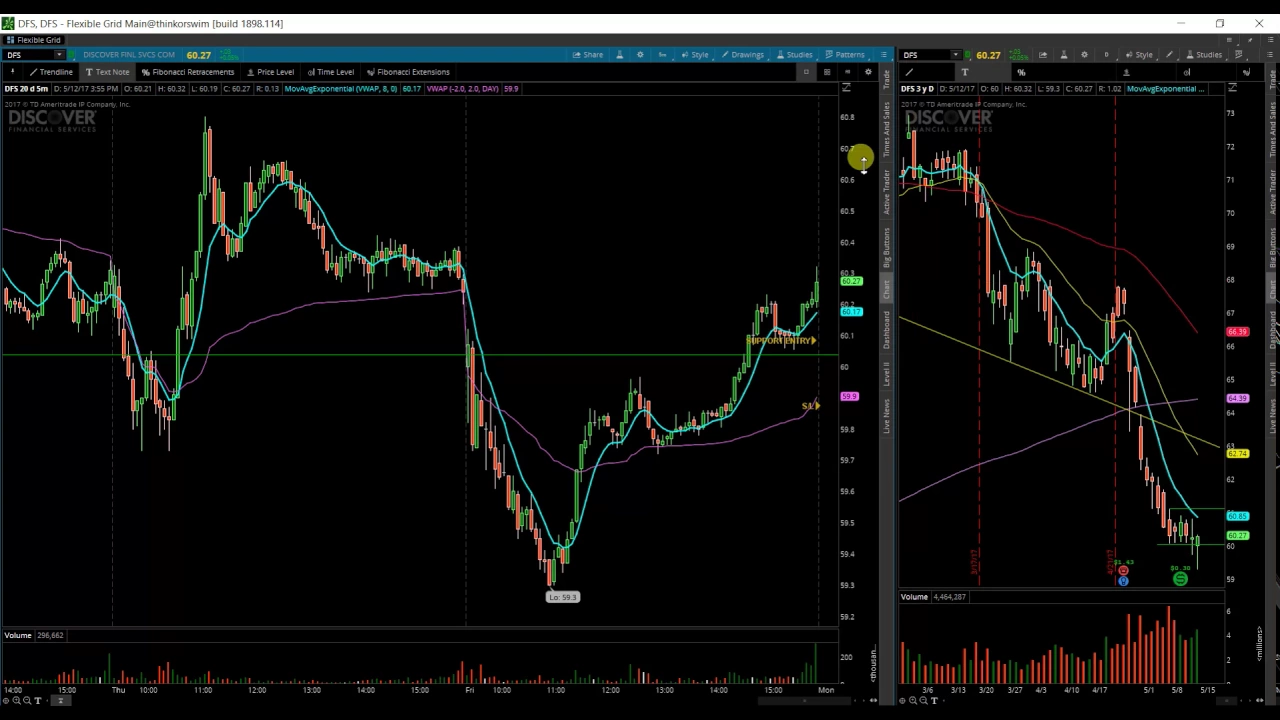Select the Text Note drawing tool
The height and width of the screenshot is (720, 1280).
tap(107, 72)
